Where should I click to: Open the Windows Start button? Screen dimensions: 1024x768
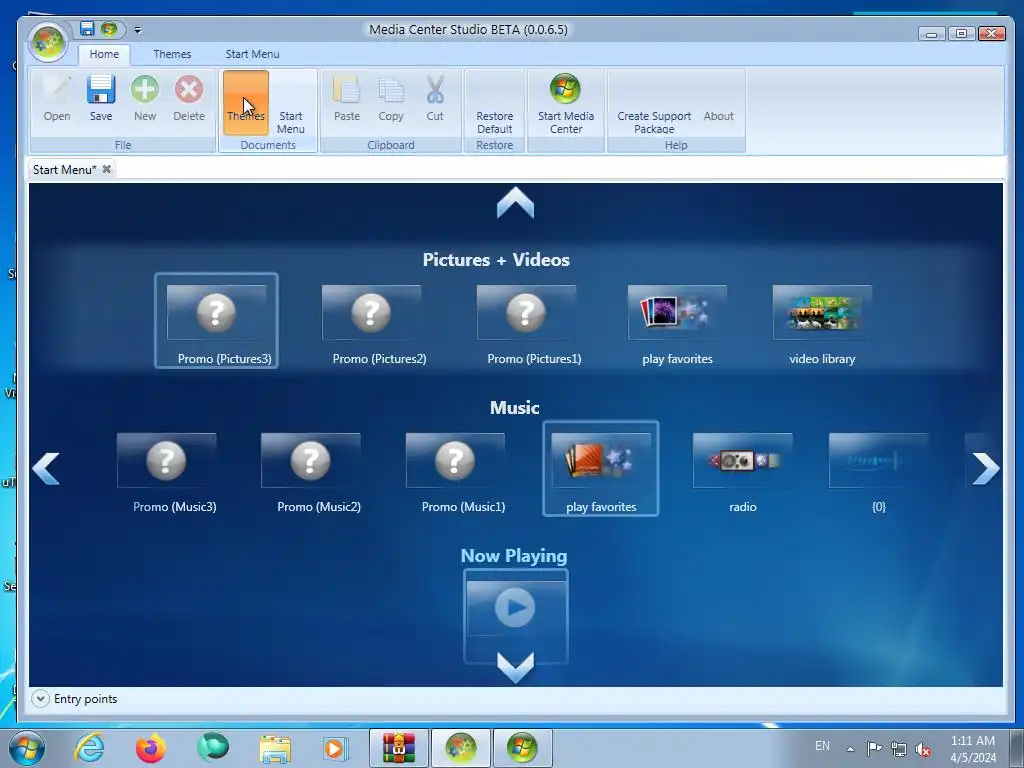(x=26, y=748)
